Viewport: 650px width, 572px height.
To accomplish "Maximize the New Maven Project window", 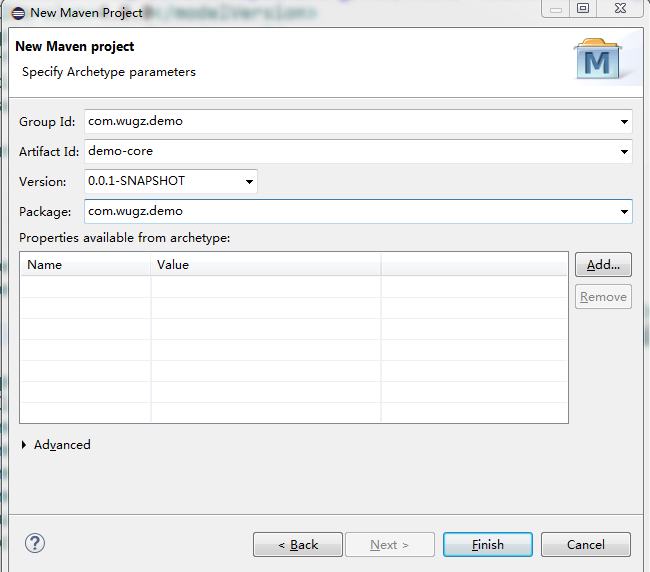I will tap(583, 8).
